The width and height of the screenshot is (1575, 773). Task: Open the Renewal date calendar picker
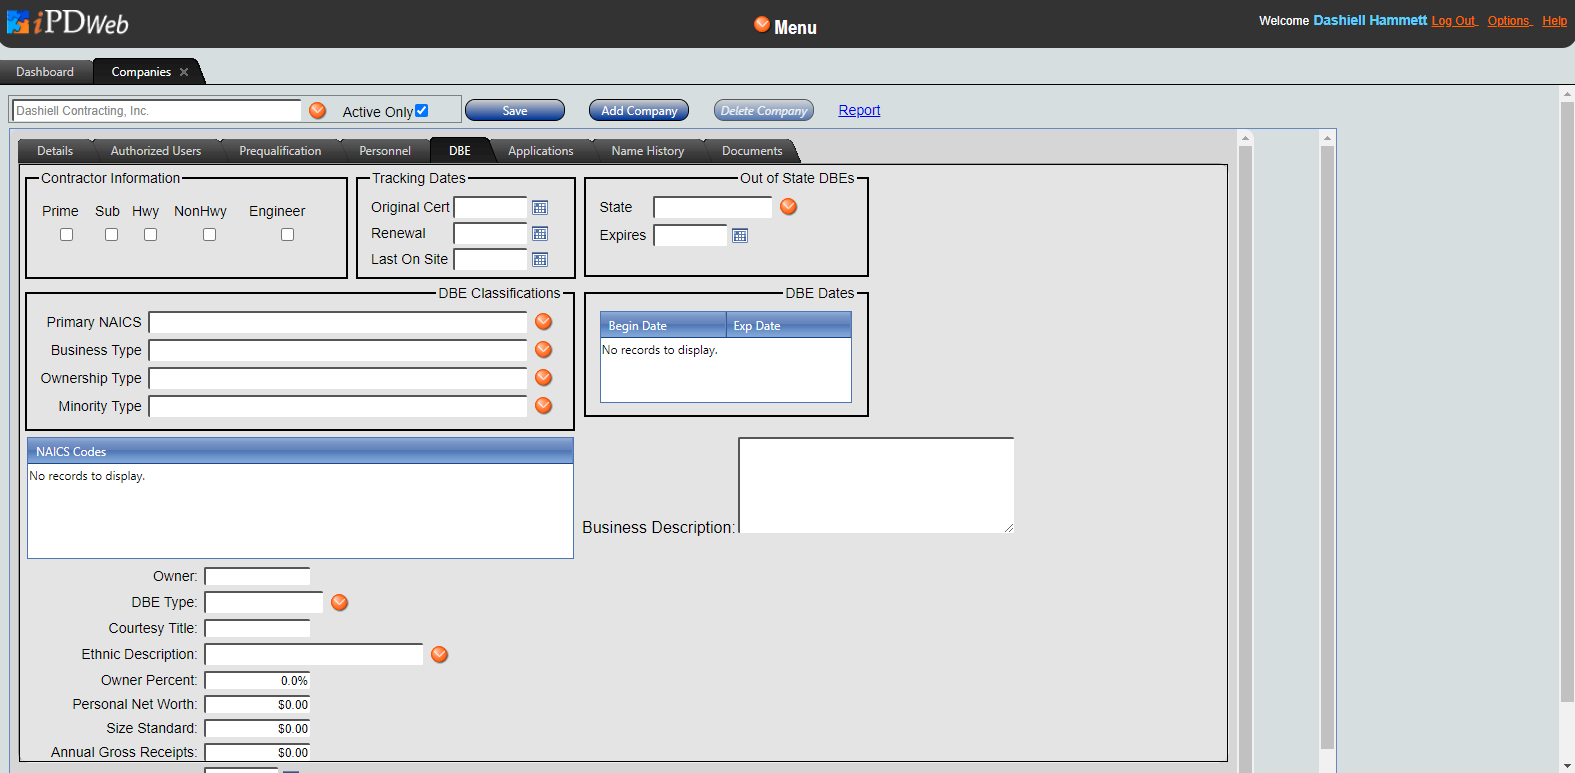point(540,234)
